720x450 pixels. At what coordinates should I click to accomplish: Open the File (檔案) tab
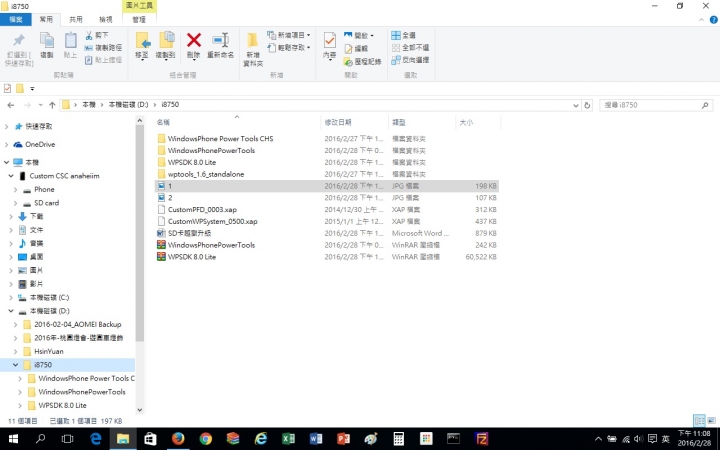[x=16, y=19]
